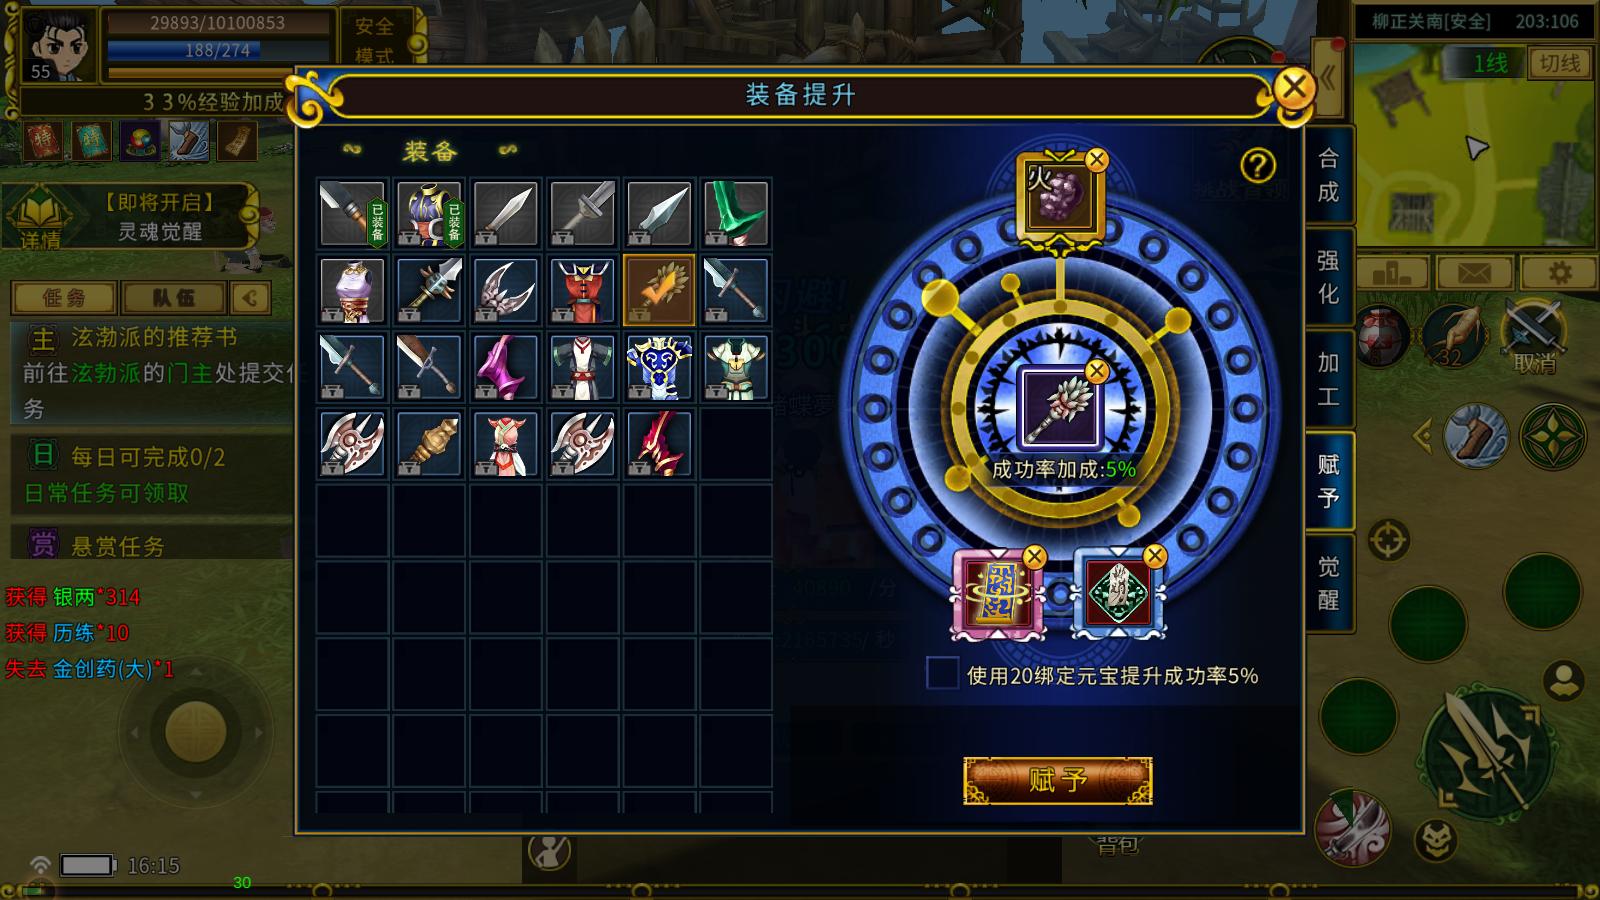Image resolution: width=1600 pixels, height=900 pixels.
Task: Toggle the 安全模式 safe mode button
Action: [374, 40]
